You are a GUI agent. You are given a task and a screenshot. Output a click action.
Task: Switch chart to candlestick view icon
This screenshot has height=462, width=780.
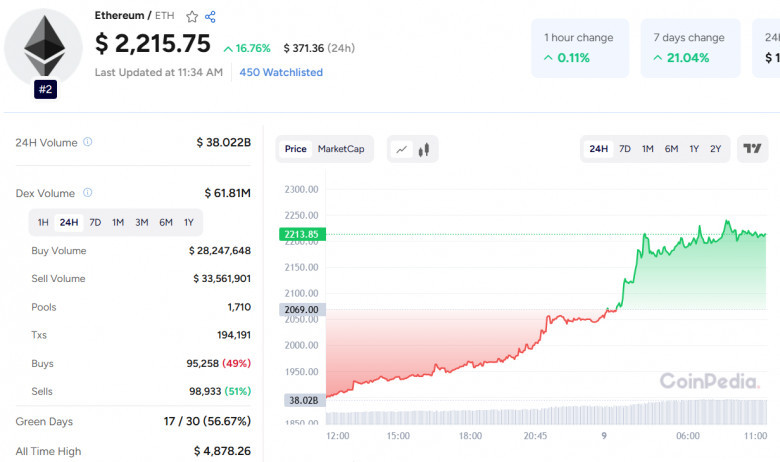click(424, 149)
